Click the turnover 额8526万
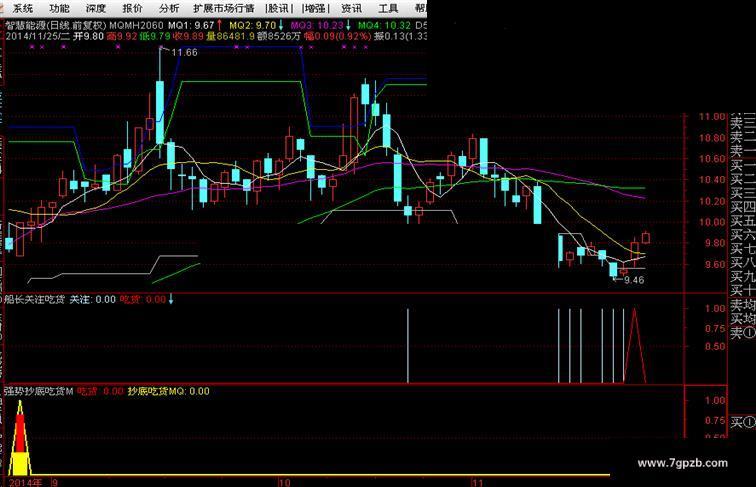This screenshot has height=487, width=756. 279,36
